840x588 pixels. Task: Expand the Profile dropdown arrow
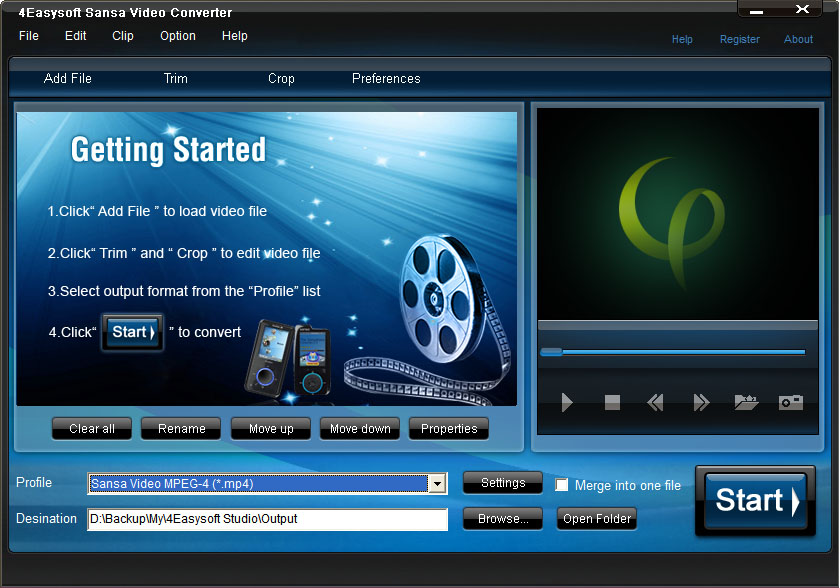438,484
